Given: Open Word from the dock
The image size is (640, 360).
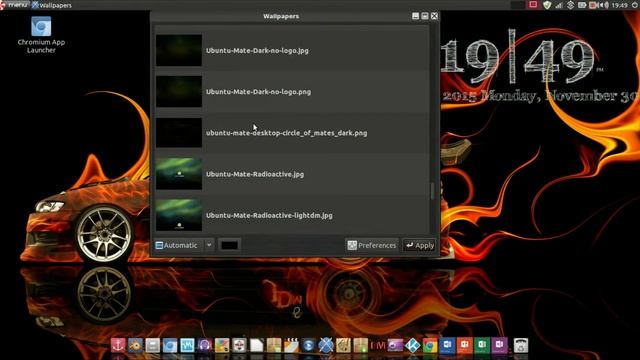Looking at the screenshot, I should (x=447, y=345).
